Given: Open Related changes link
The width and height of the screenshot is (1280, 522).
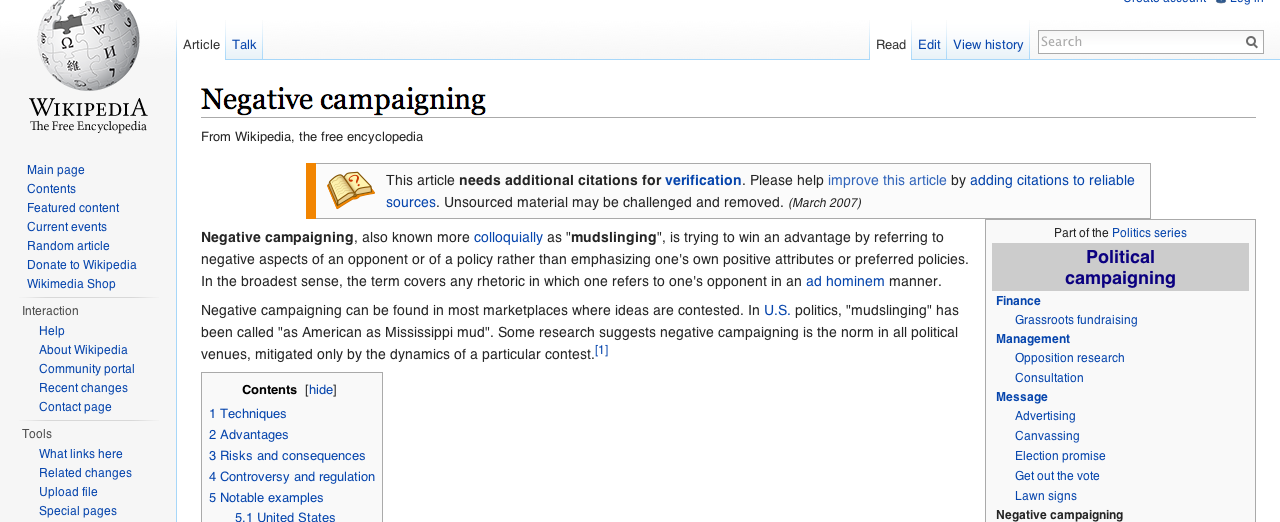Looking at the screenshot, I should coord(85,473).
